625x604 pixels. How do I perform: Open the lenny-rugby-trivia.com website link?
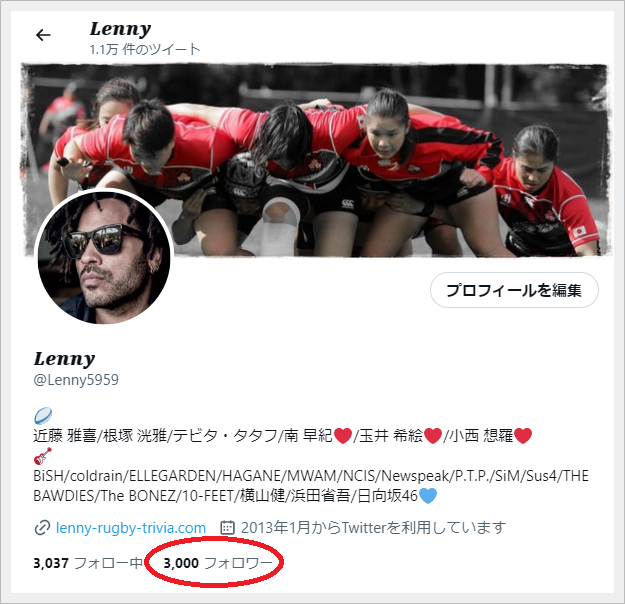[x=131, y=527]
